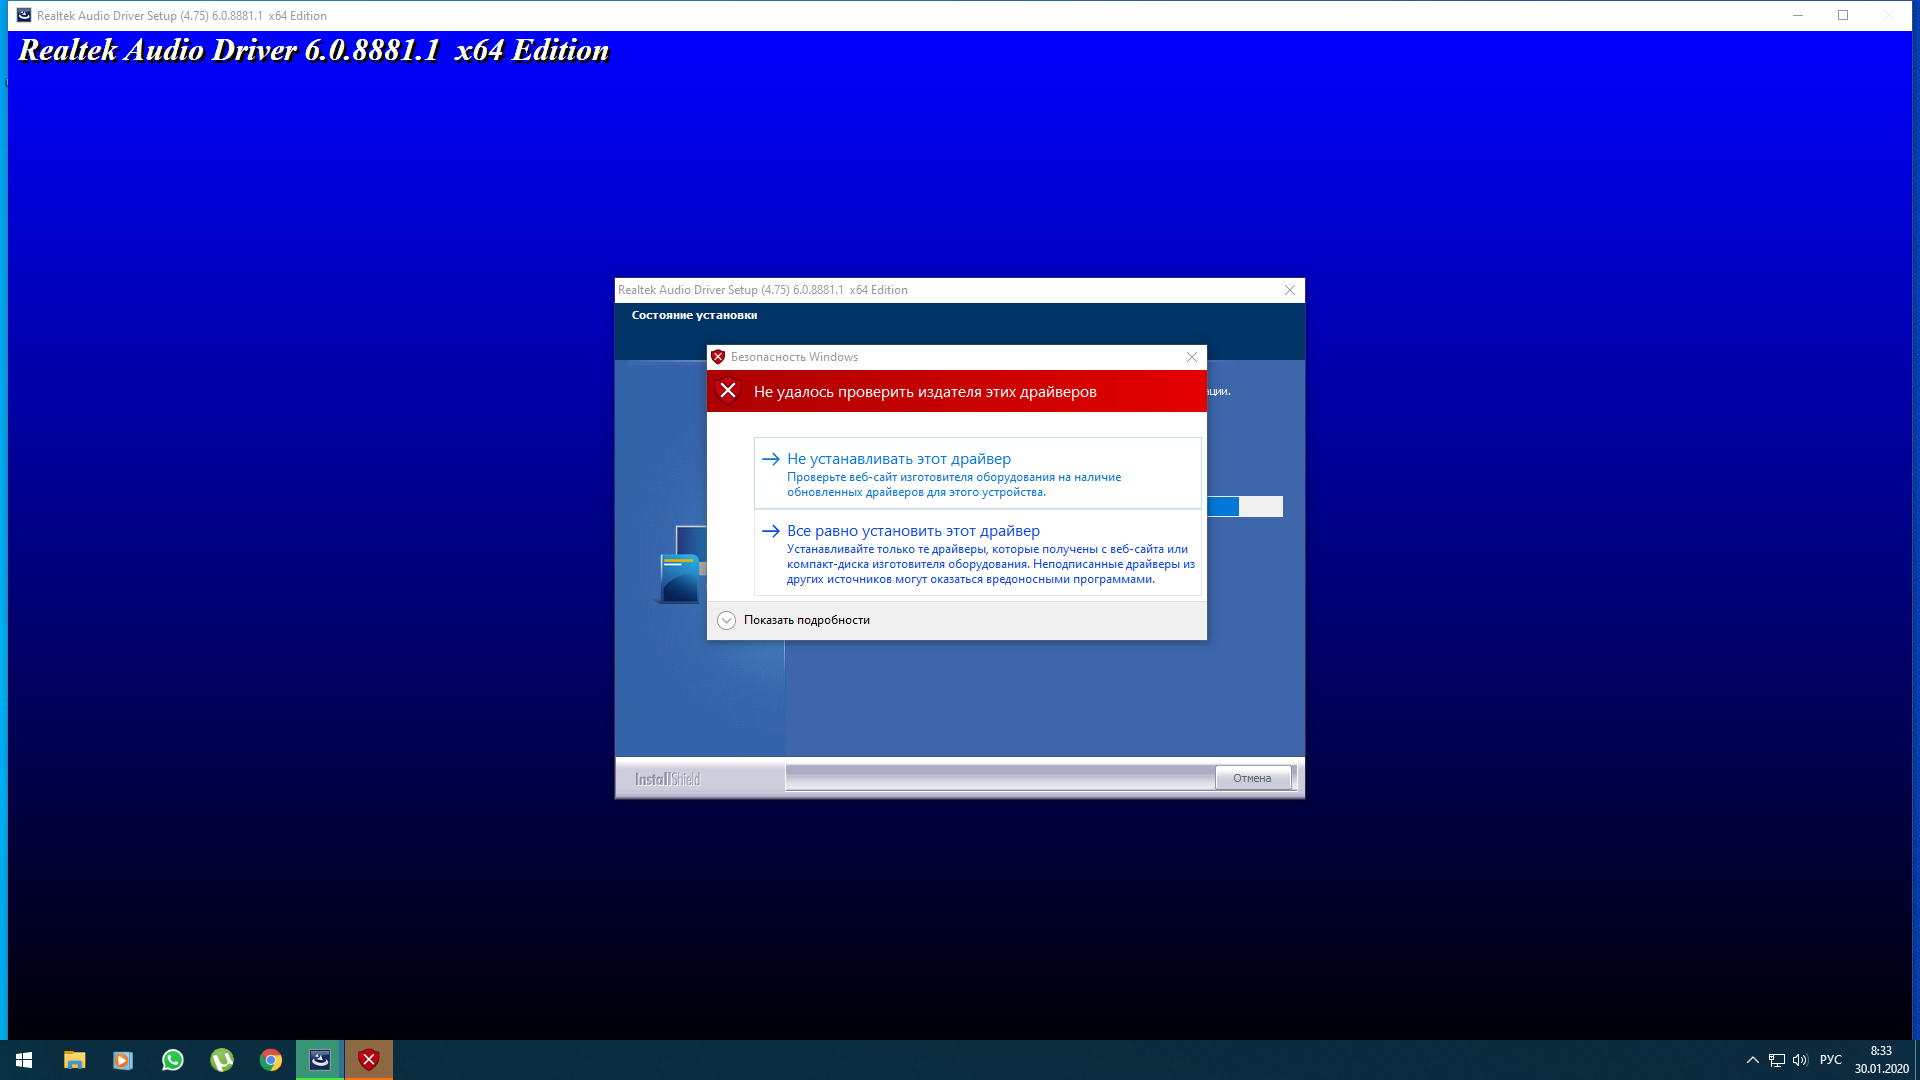Switch to Realtek installer taskbar icon
Viewport: 1920px width, 1080px height.
pos(320,1060)
